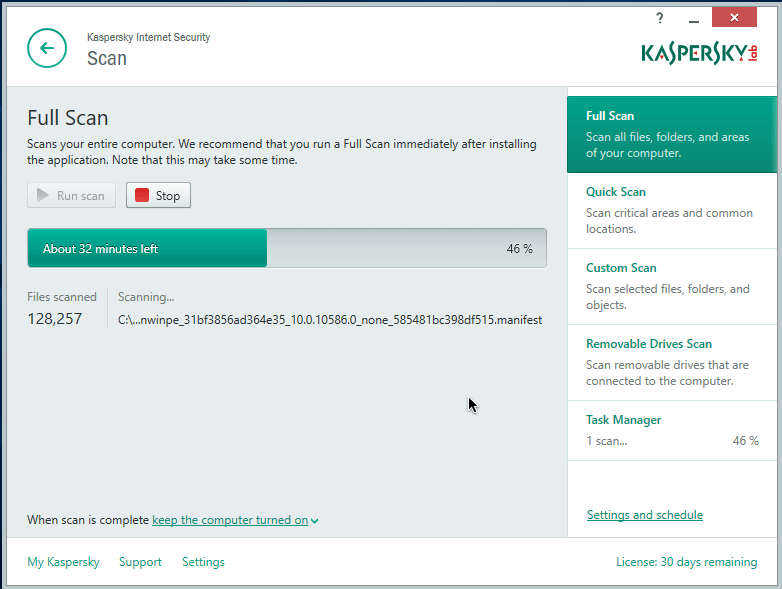This screenshot has height=589, width=782.
Task: Select the Full Scan tab
Action: [x=672, y=135]
